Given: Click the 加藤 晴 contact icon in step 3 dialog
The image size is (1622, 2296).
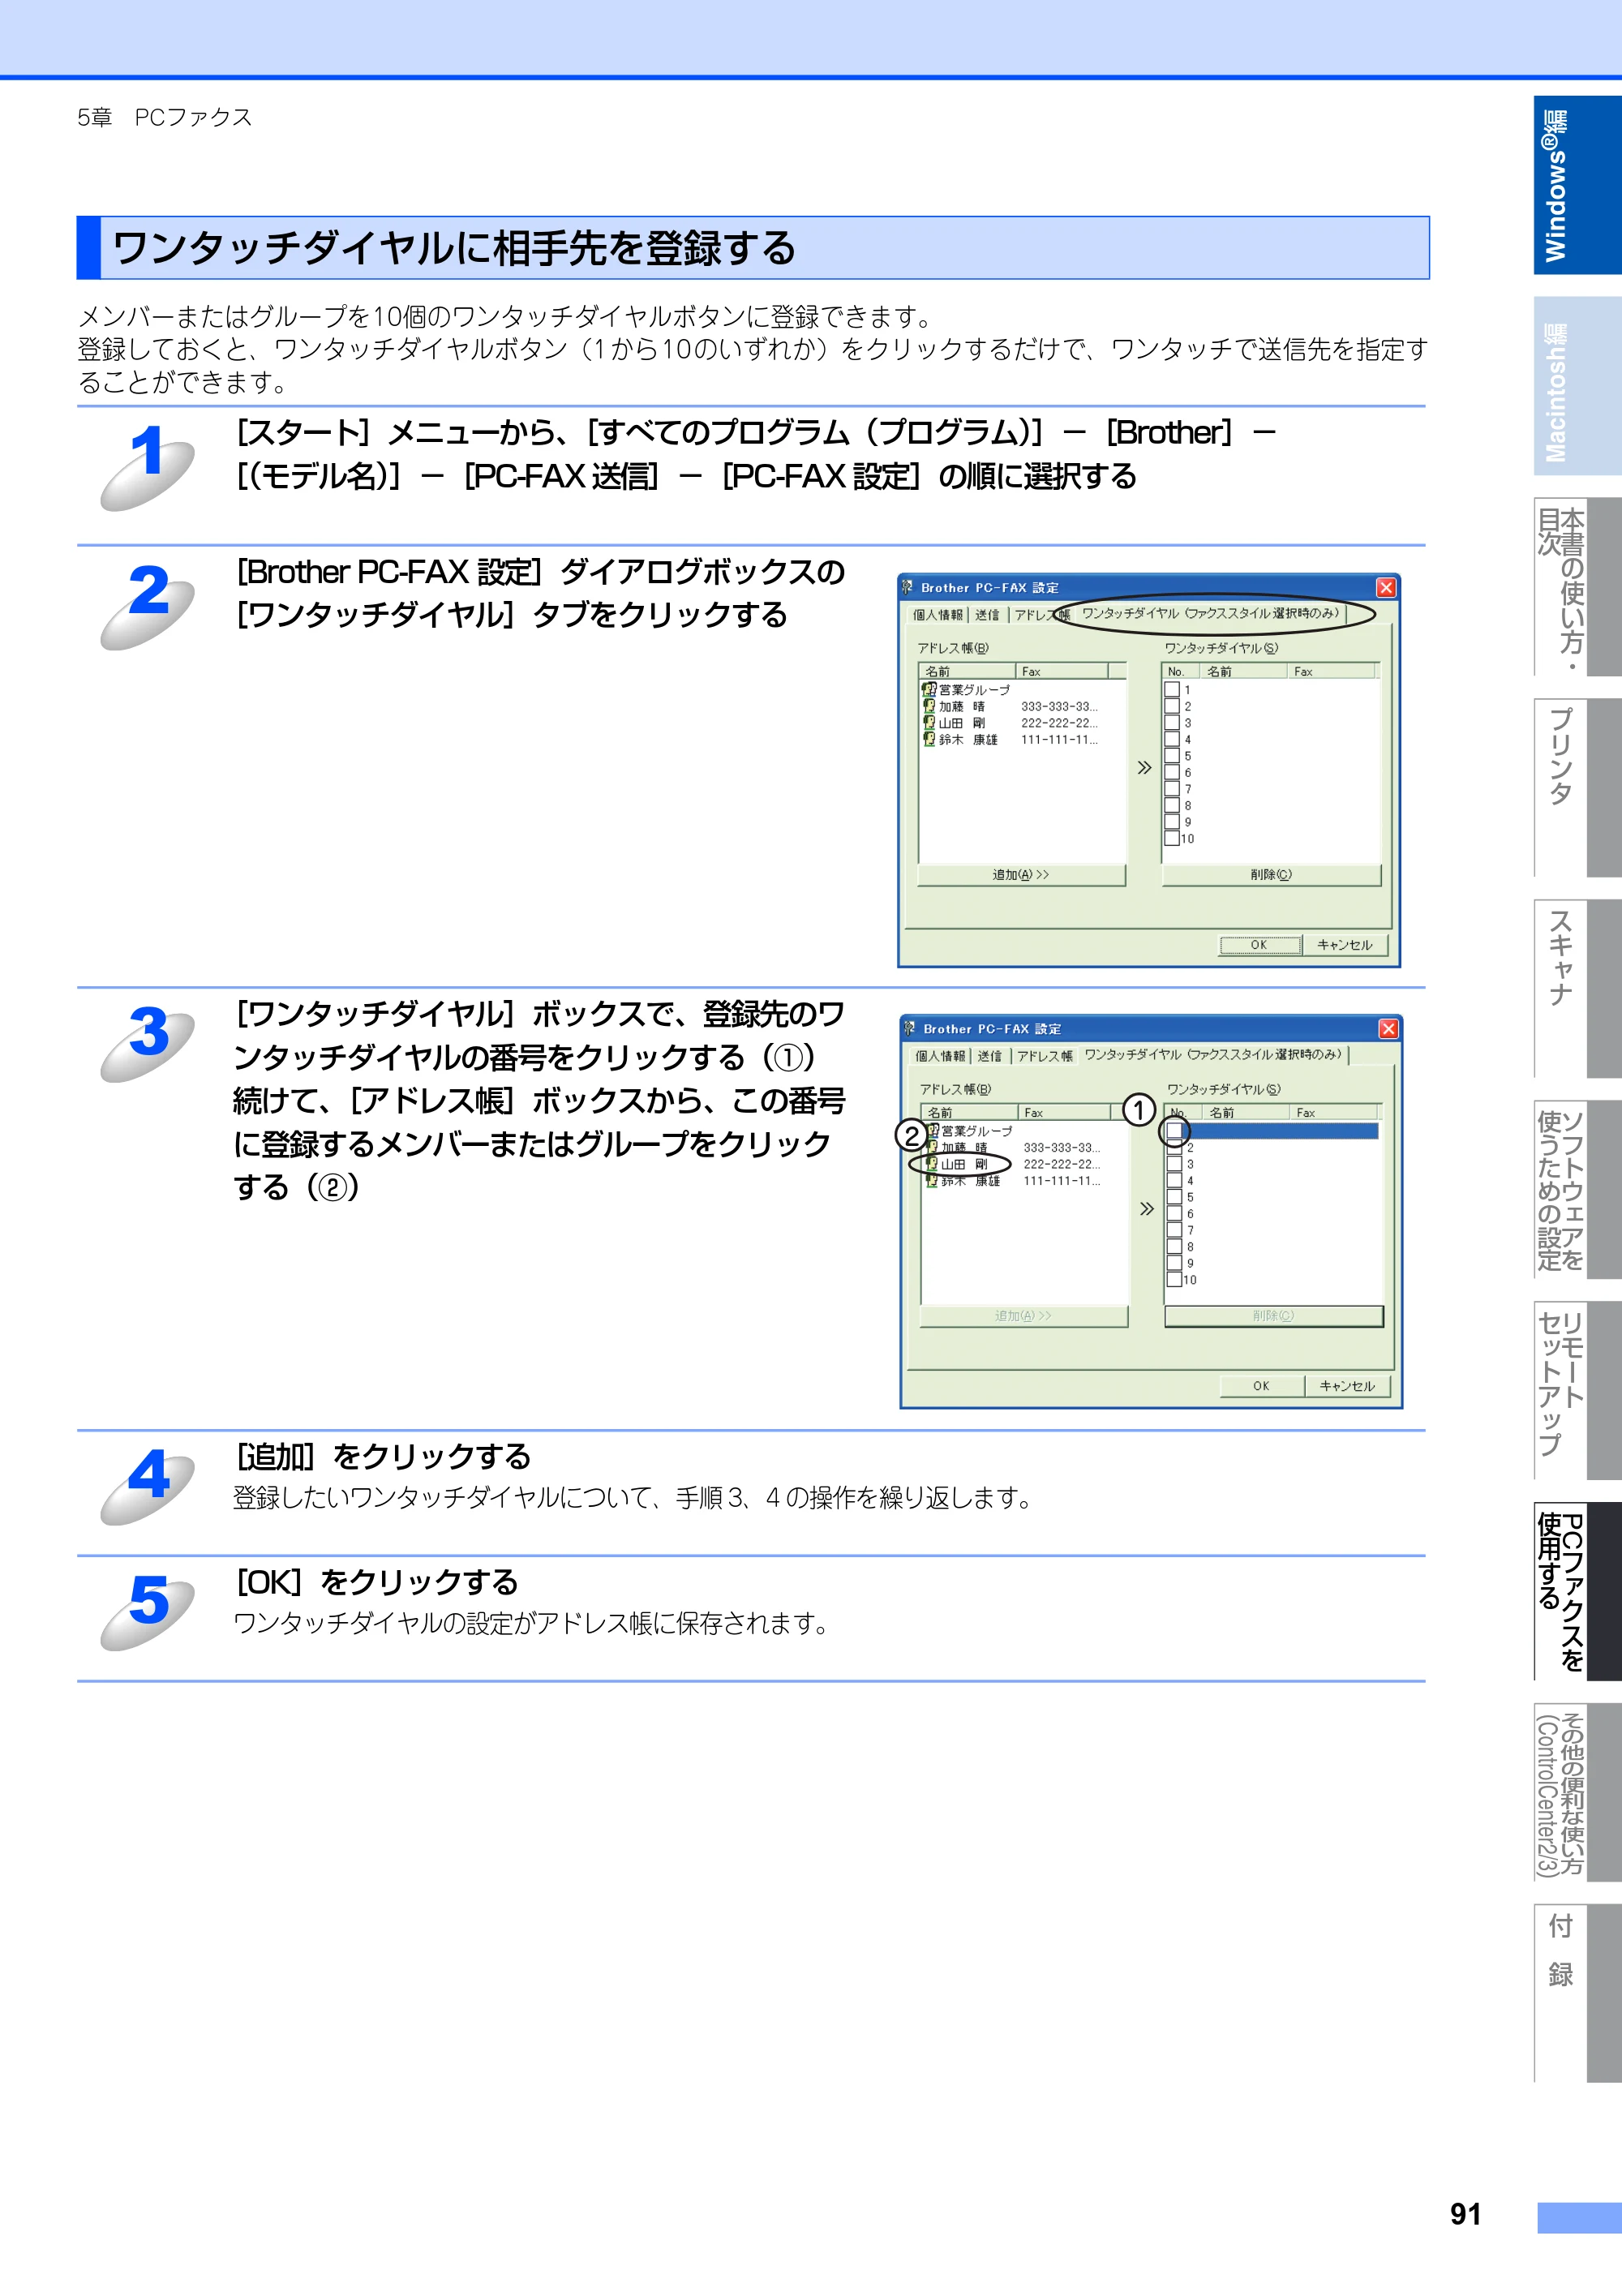Looking at the screenshot, I should click(x=932, y=1147).
